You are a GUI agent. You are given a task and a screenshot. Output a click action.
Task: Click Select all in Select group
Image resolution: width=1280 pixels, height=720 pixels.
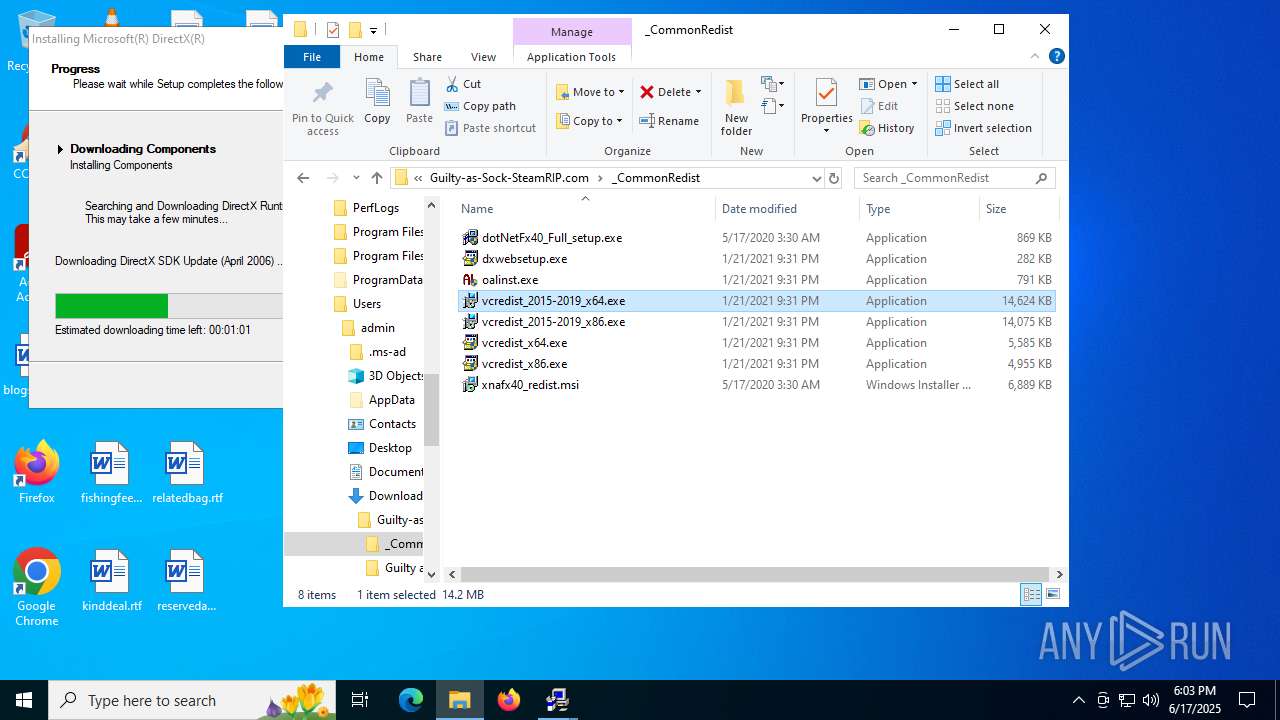click(967, 84)
